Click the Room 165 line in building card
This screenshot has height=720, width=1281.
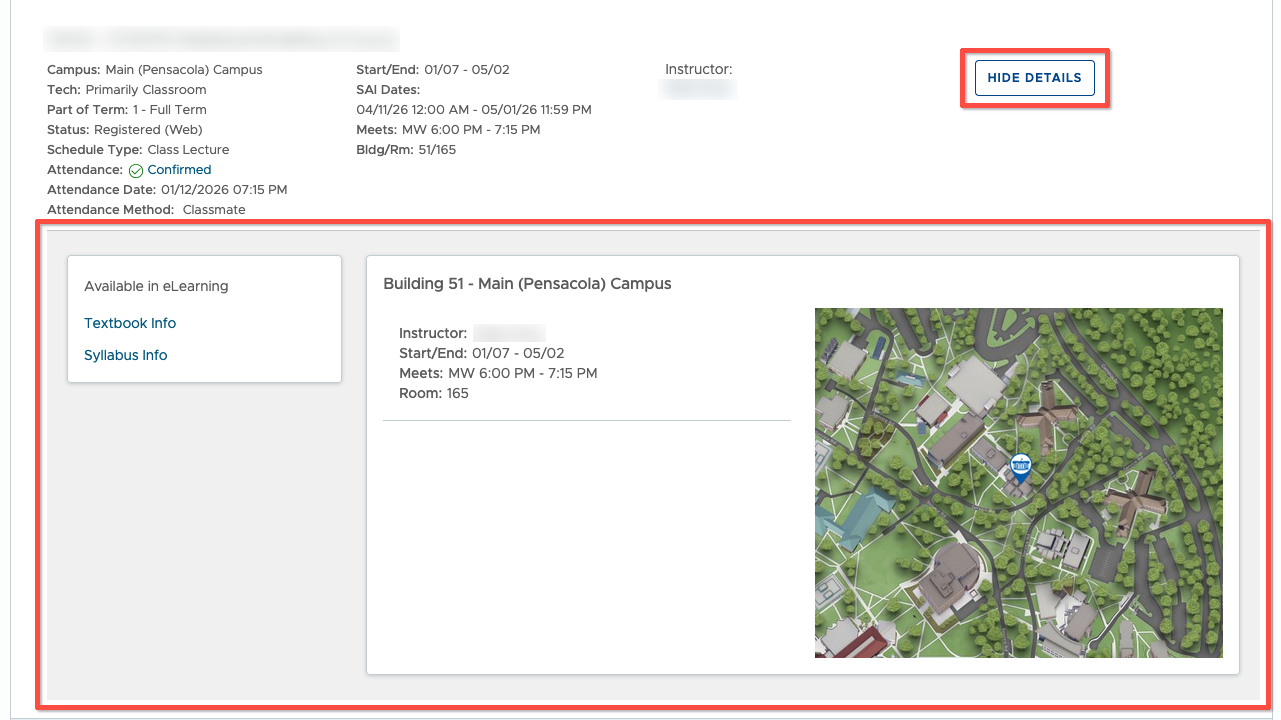click(x=434, y=393)
